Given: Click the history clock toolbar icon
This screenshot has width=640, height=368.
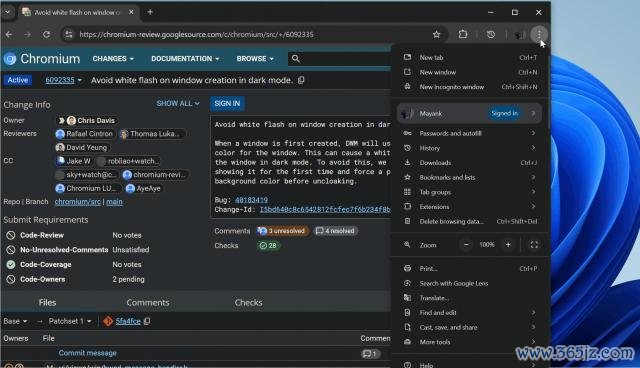Looking at the screenshot, I should (x=491, y=35).
